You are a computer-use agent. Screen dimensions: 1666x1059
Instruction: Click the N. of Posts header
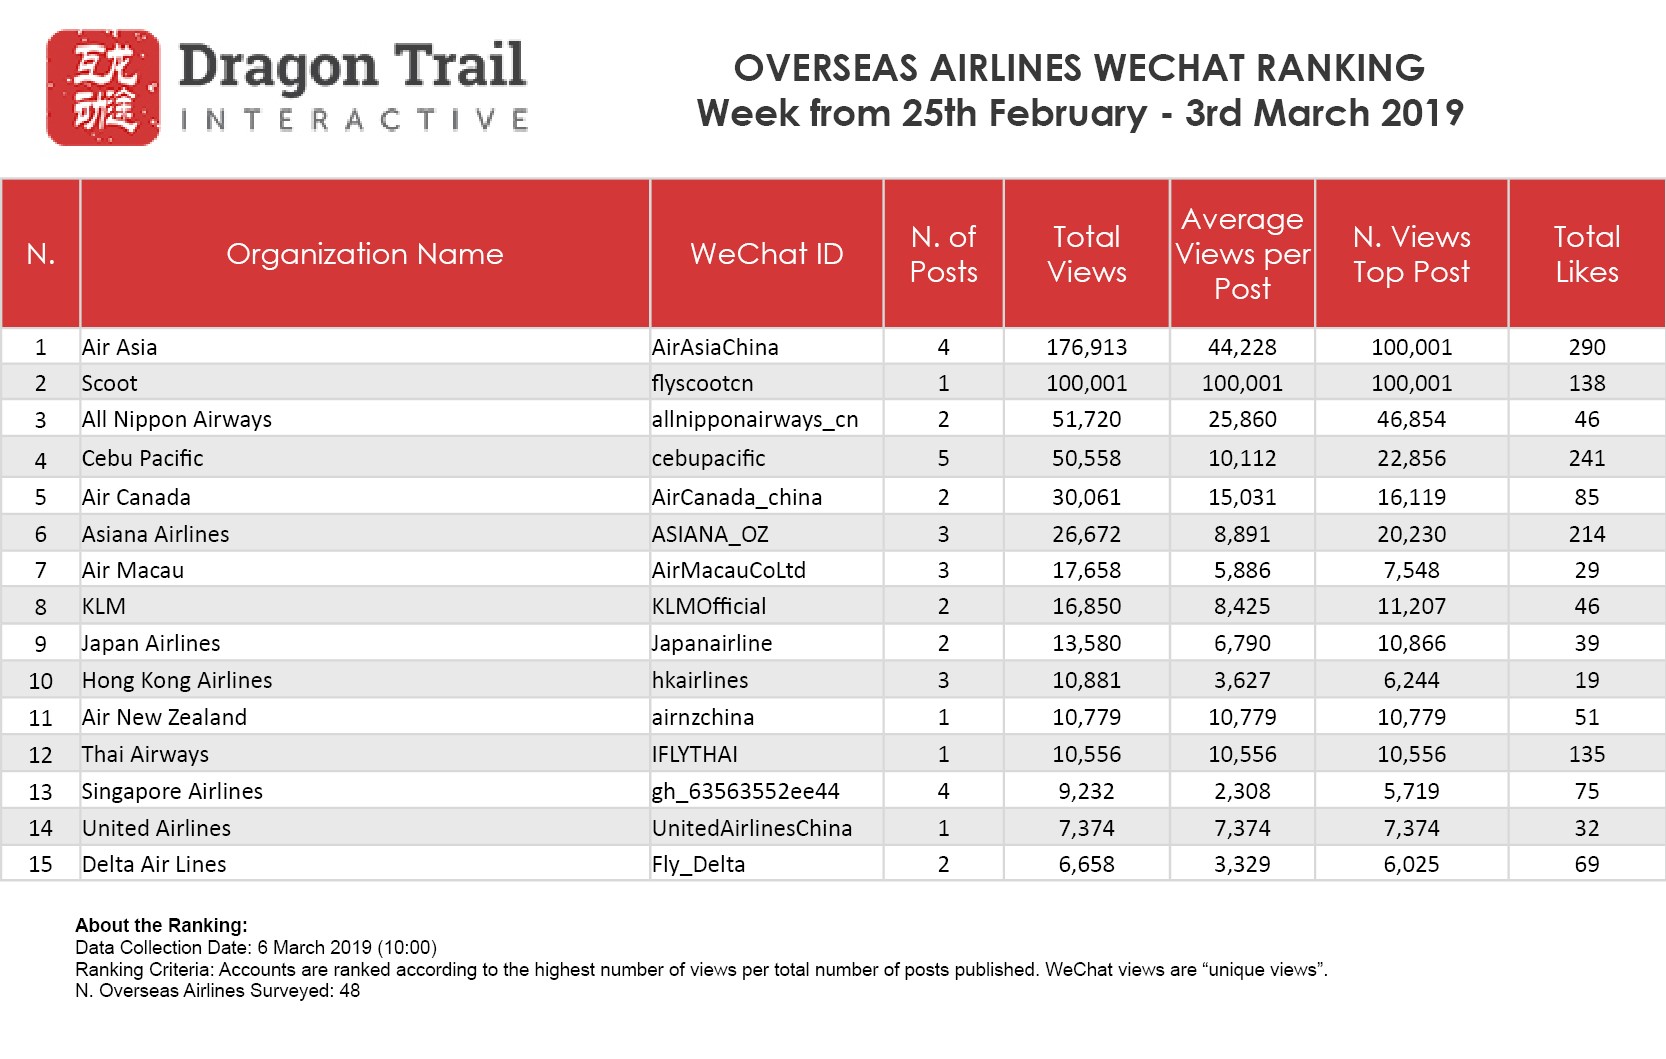tap(943, 254)
